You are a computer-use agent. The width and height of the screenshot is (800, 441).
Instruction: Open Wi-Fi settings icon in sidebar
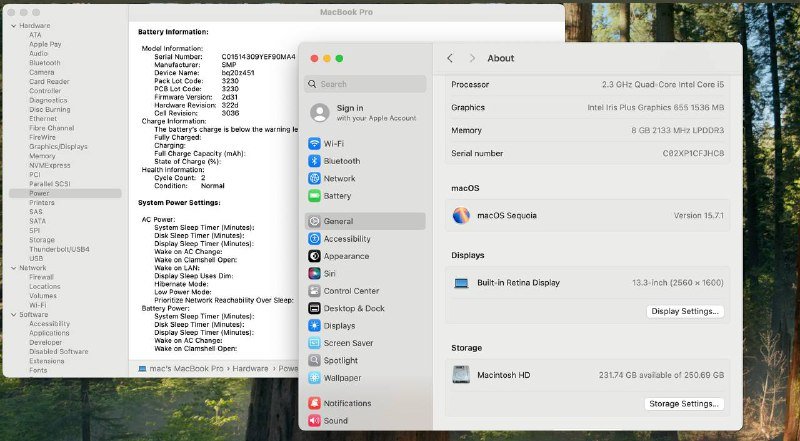click(314, 143)
